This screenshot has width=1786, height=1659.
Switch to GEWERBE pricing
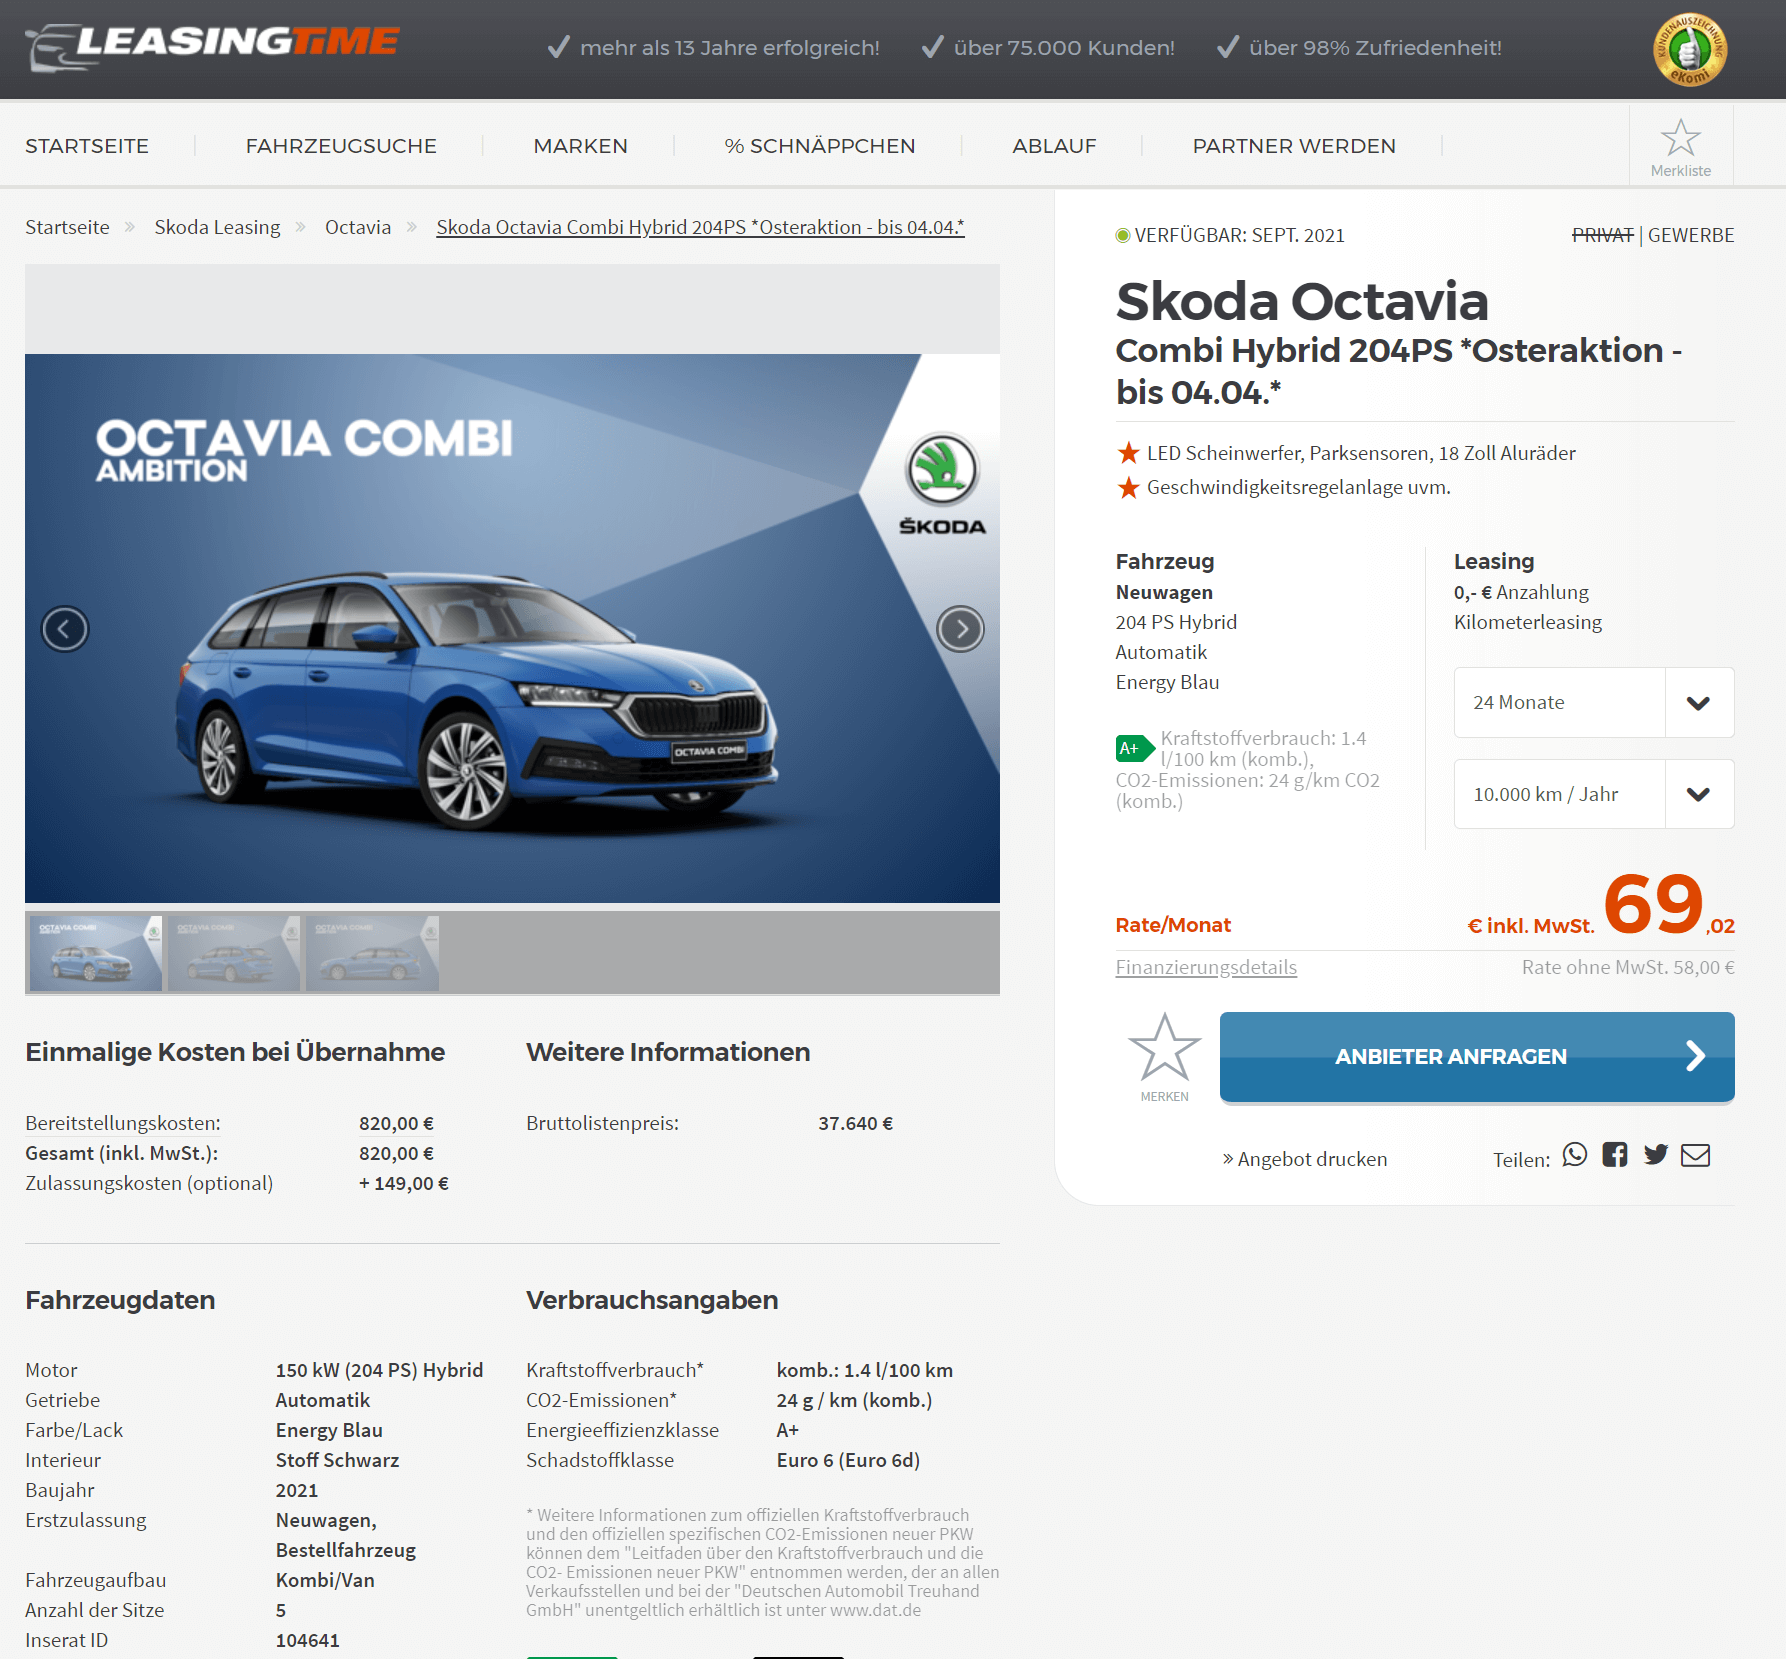pos(1691,235)
